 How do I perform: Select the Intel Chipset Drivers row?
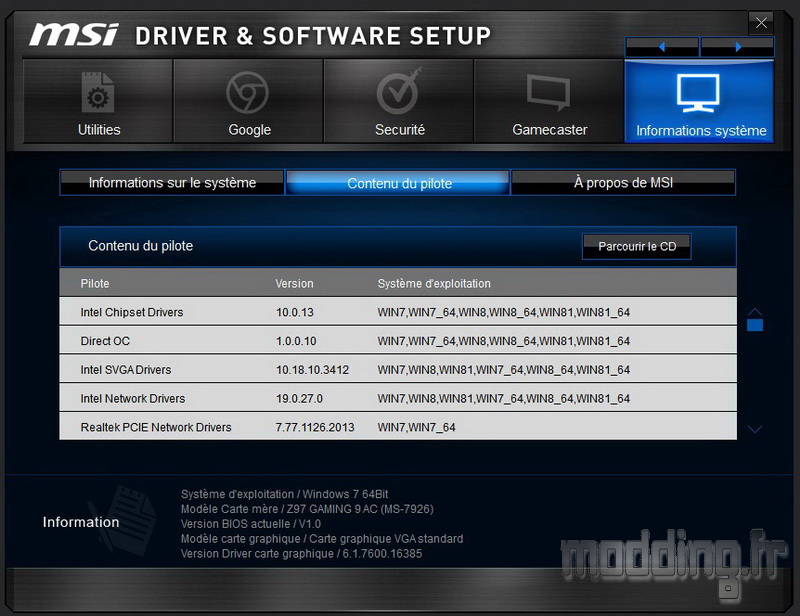pyautogui.click(x=398, y=312)
